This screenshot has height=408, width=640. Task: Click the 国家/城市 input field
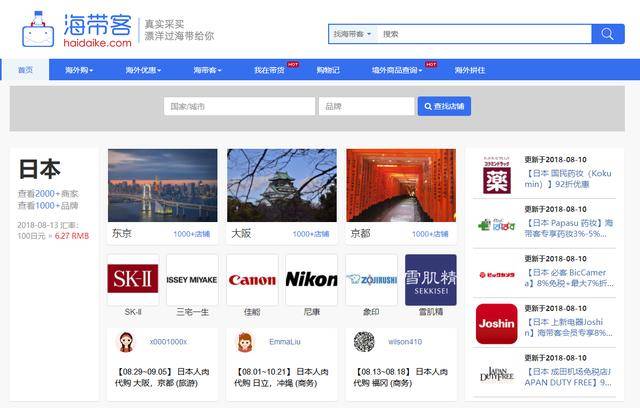tap(239, 106)
